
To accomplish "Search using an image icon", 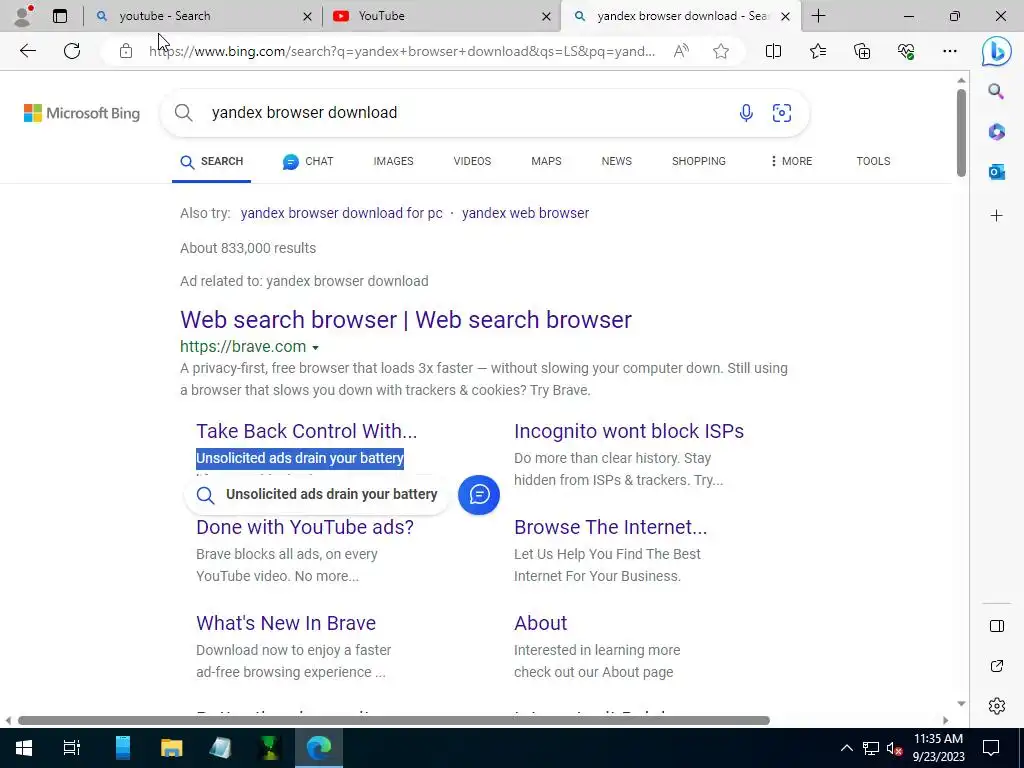I will pyautogui.click(x=782, y=113).
